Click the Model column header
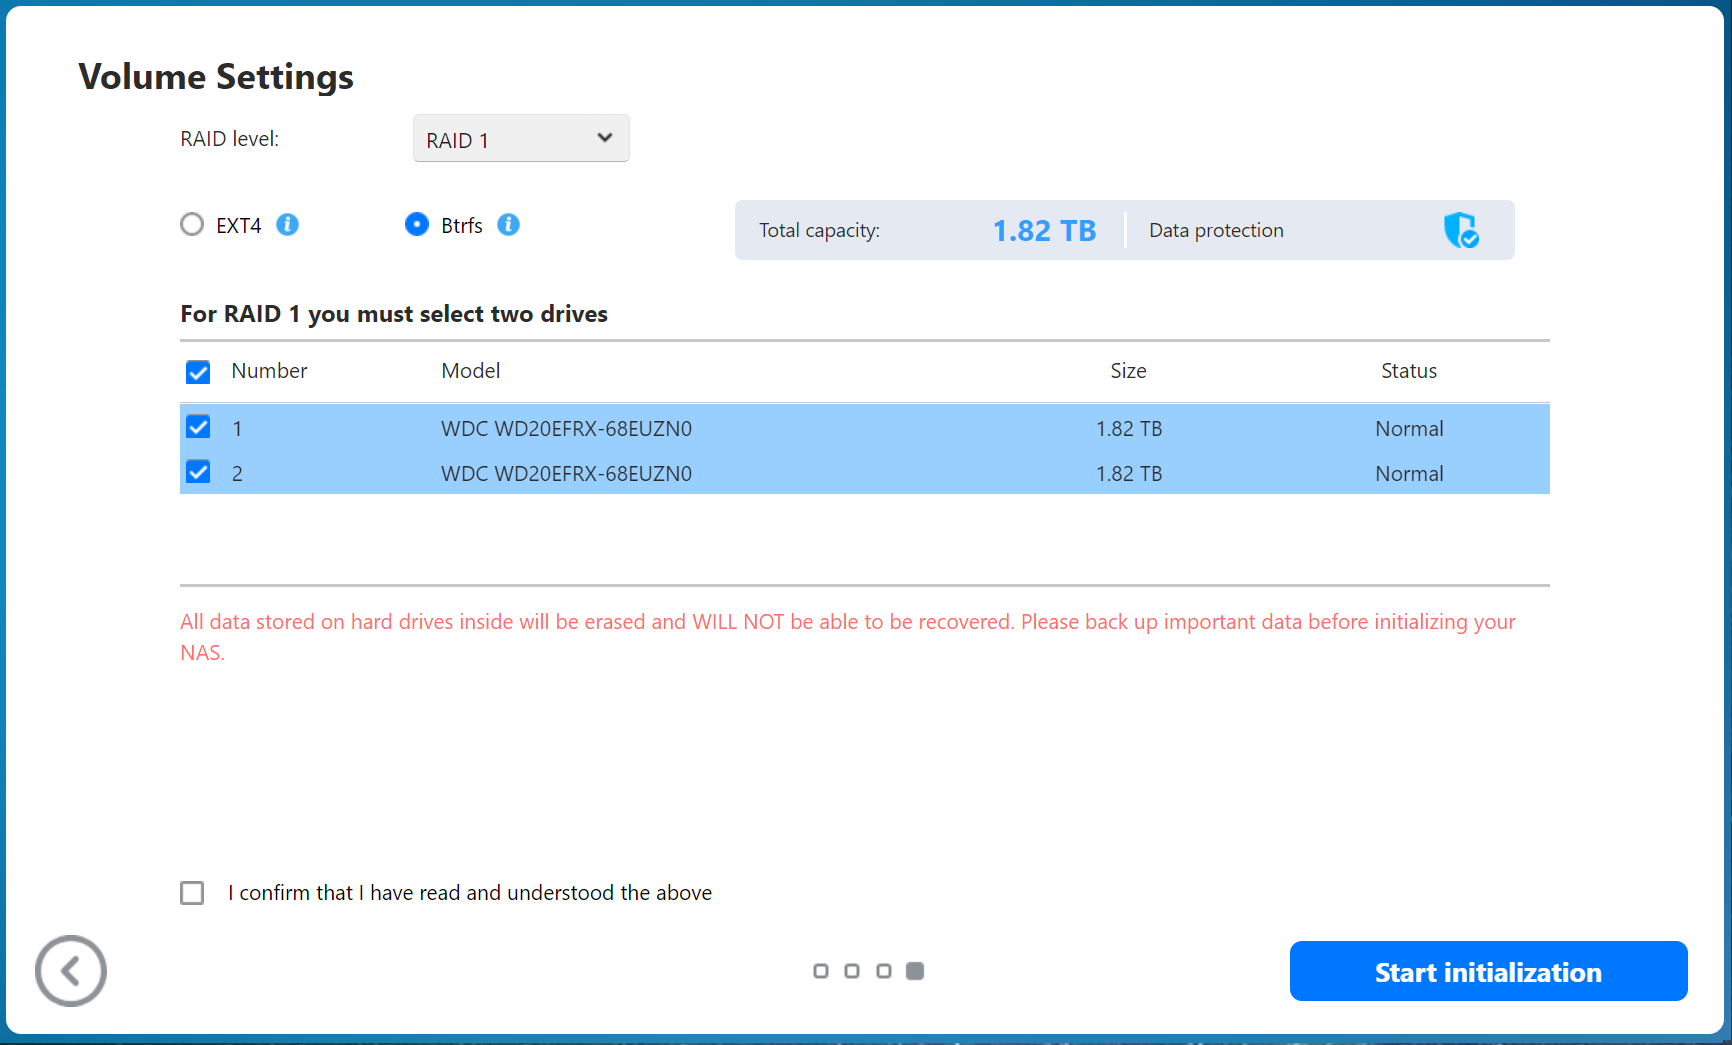The width and height of the screenshot is (1732, 1045). (471, 371)
